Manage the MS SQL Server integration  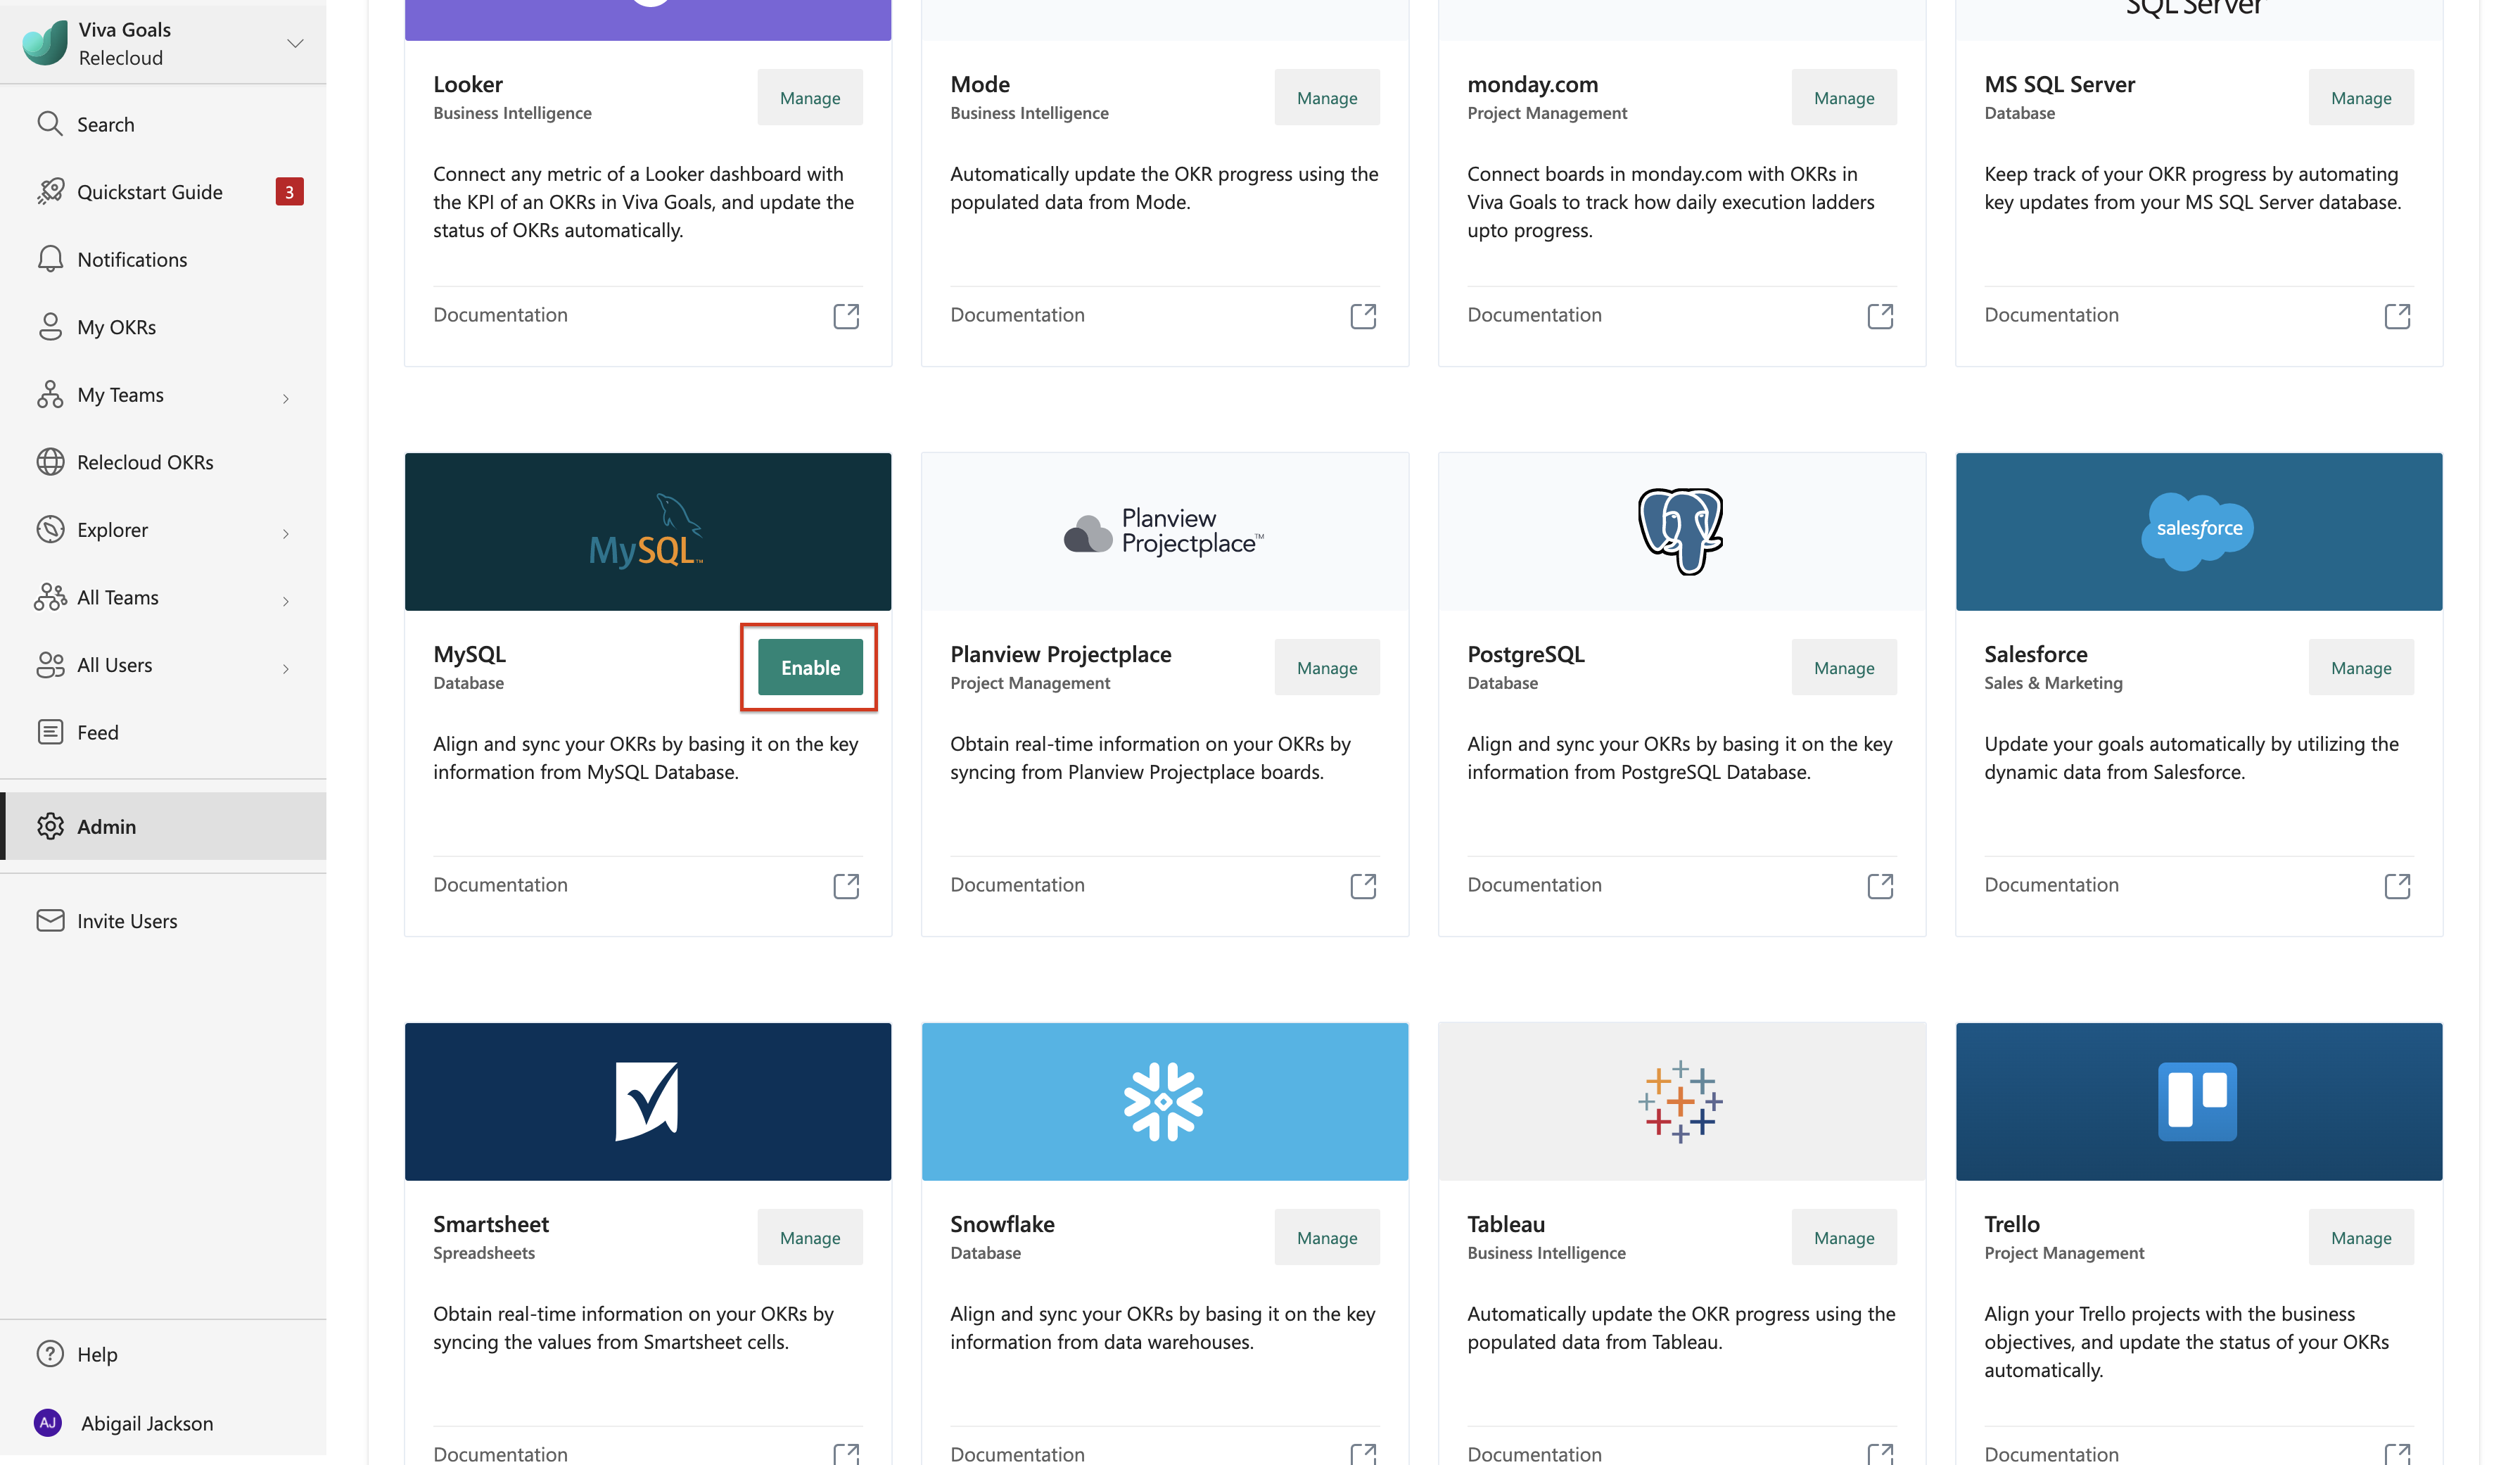2361,97
